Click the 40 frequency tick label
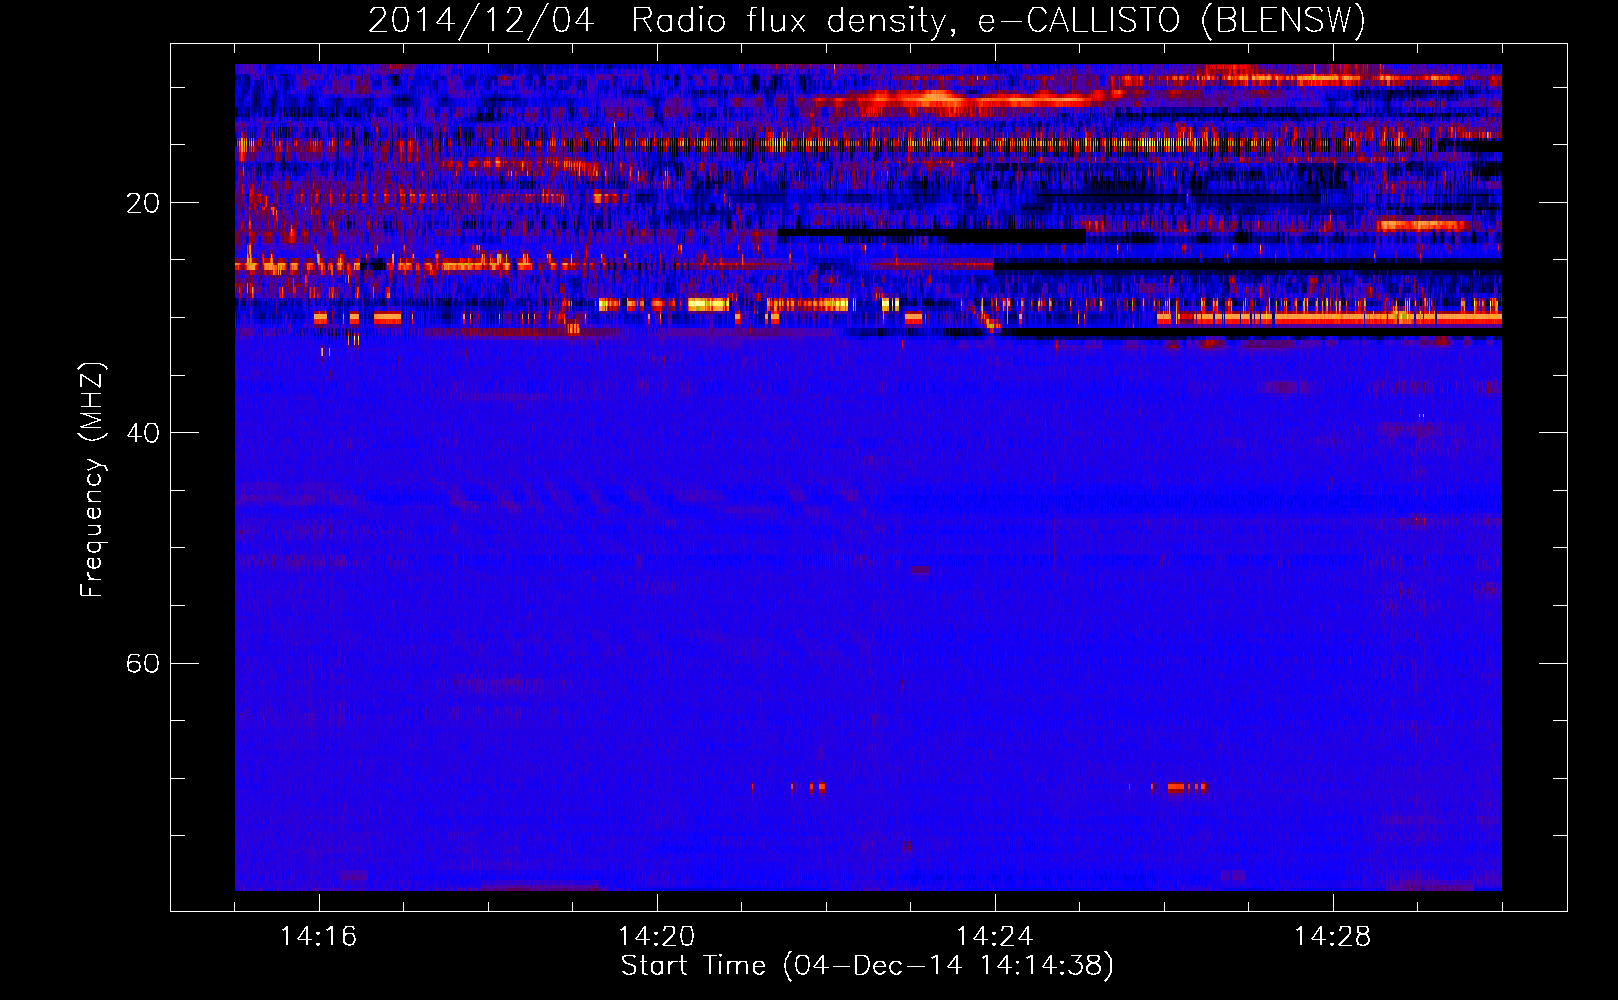 pyautogui.click(x=142, y=433)
